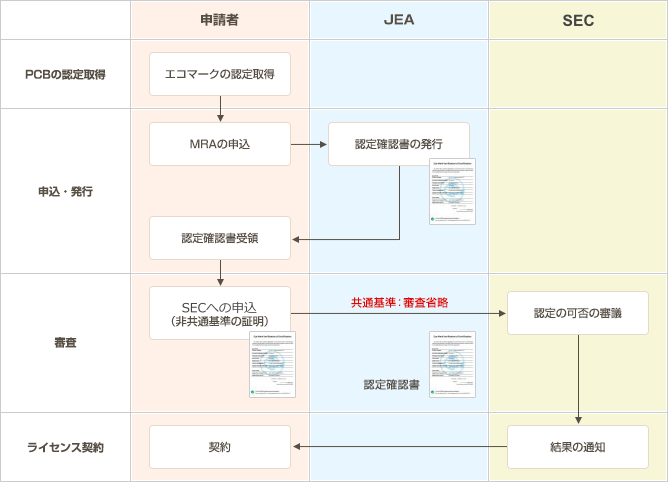The width and height of the screenshot is (668, 482).
Task: Click the エコマークの認定取得 box
Action: click(x=220, y=74)
